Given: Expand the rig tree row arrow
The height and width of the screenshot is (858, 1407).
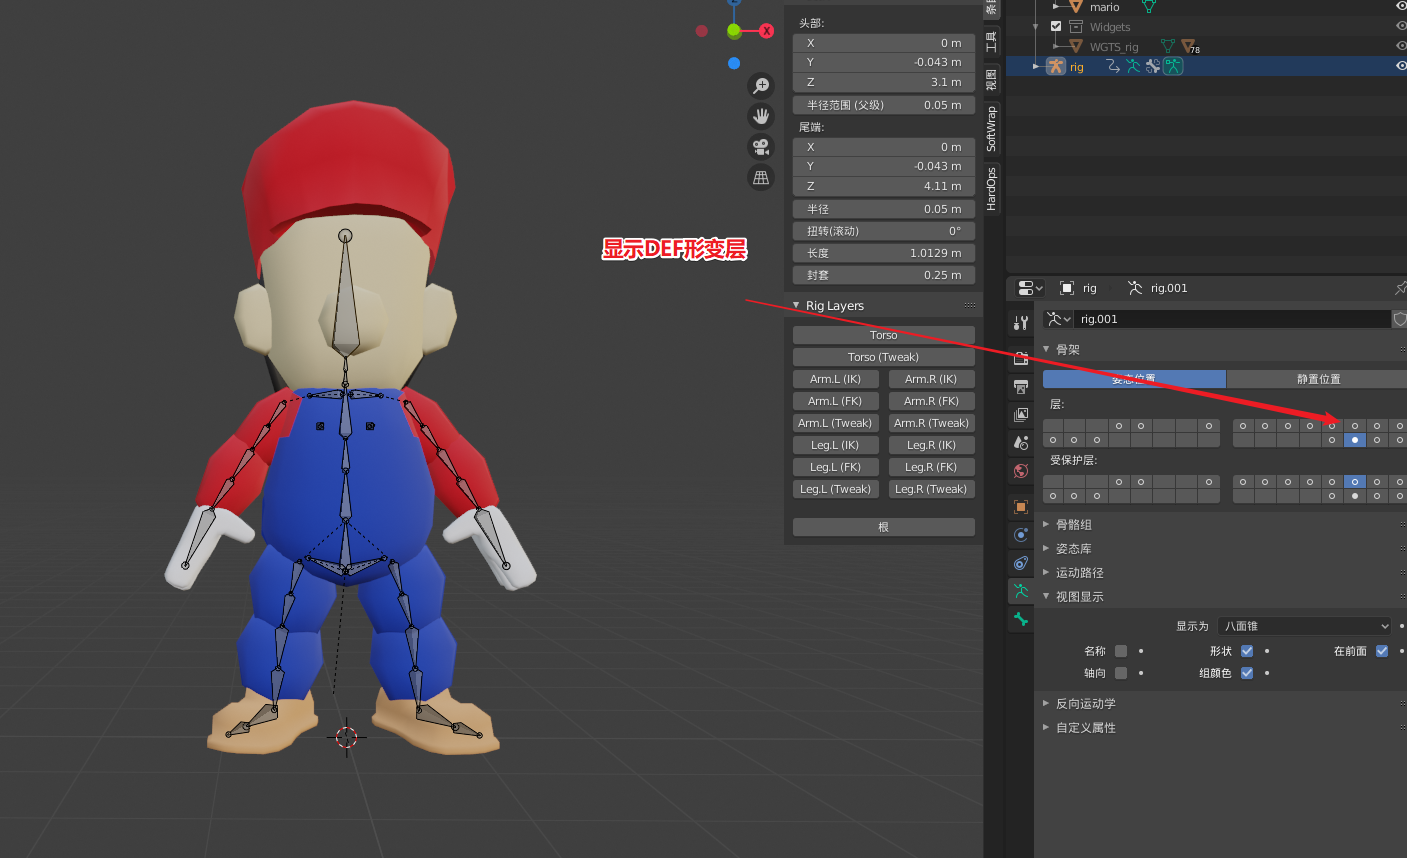Looking at the screenshot, I should click(x=1036, y=66).
